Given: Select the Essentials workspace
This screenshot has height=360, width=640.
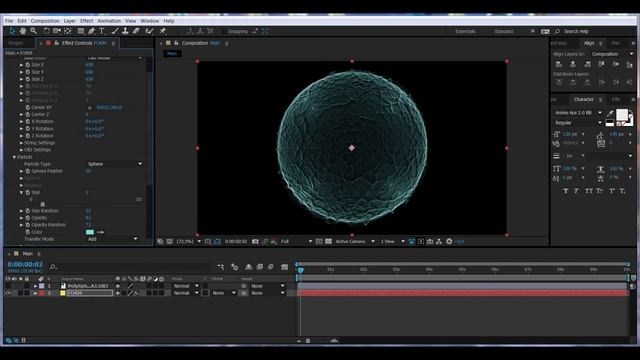Looking at the screenshot, I should point(465,31).
